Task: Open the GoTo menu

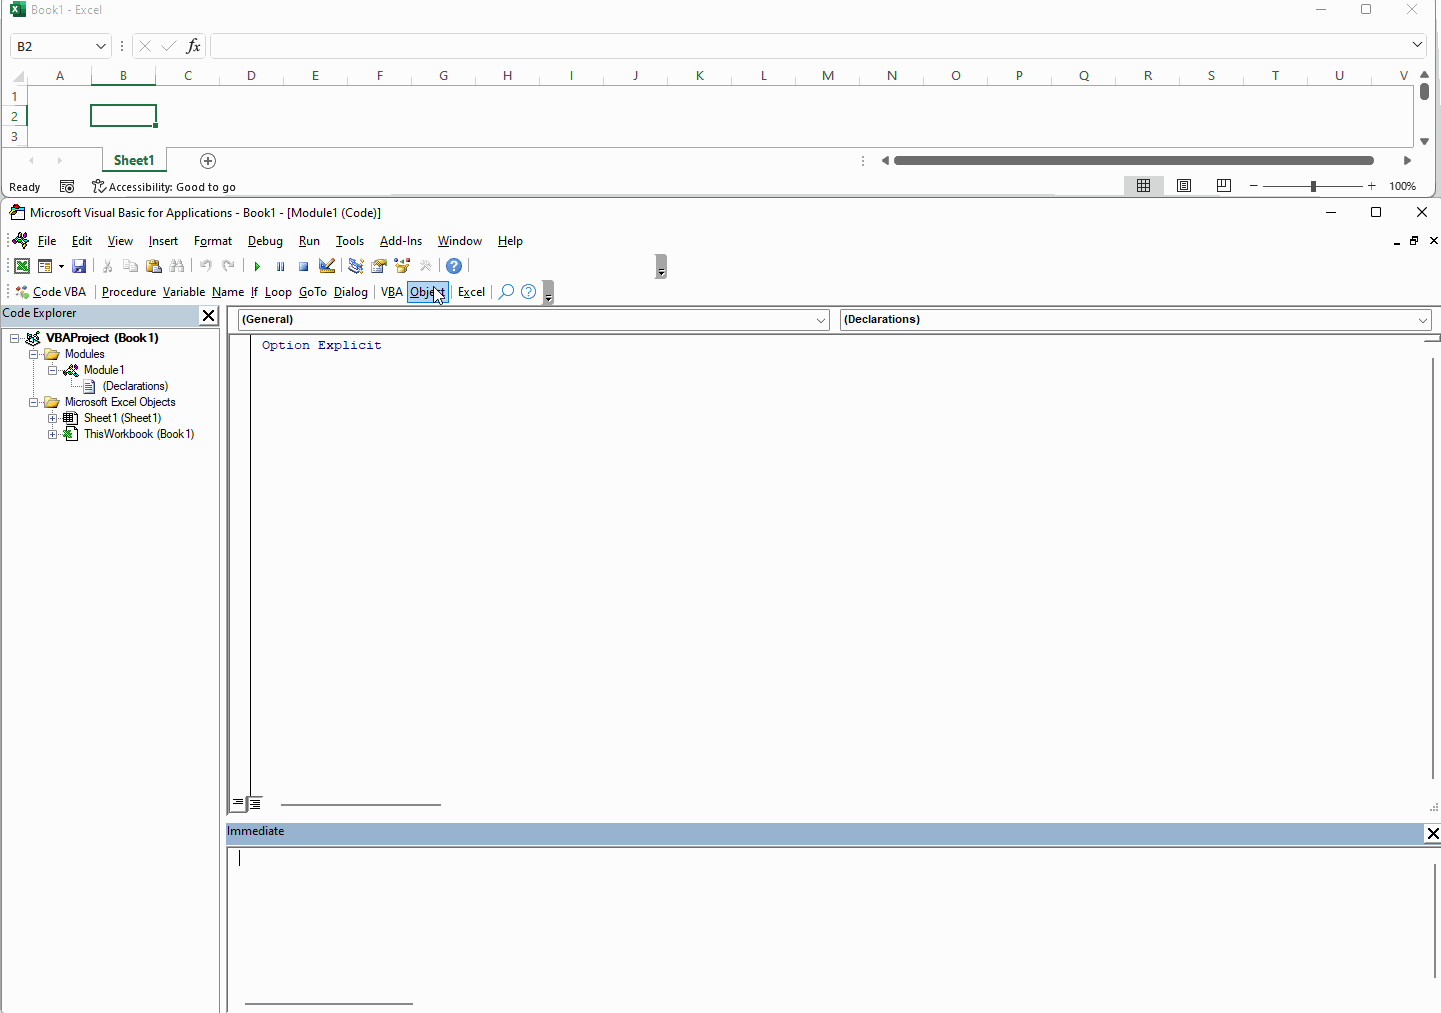Action: 313,292
